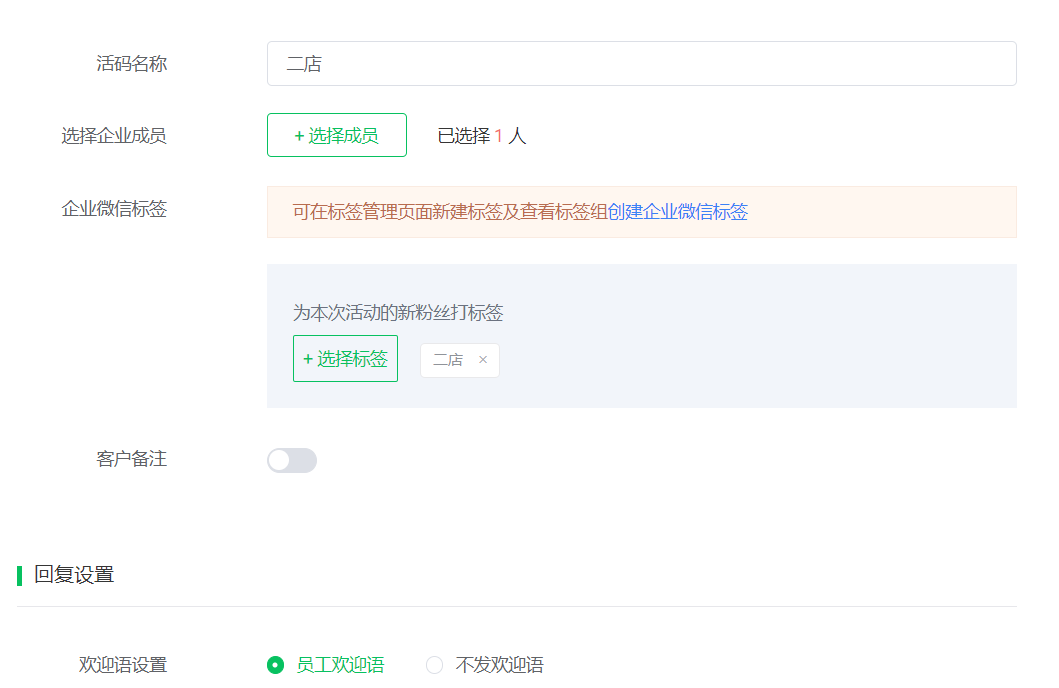Expand the selected member count 已选择 1 人
1059x688 pixels.
482,136
